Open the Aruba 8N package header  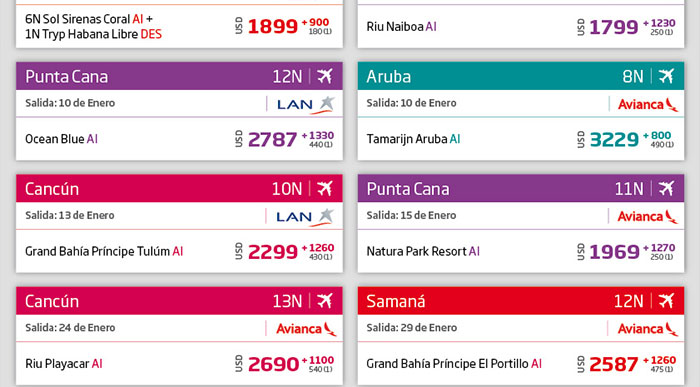(x=521, y=76)
